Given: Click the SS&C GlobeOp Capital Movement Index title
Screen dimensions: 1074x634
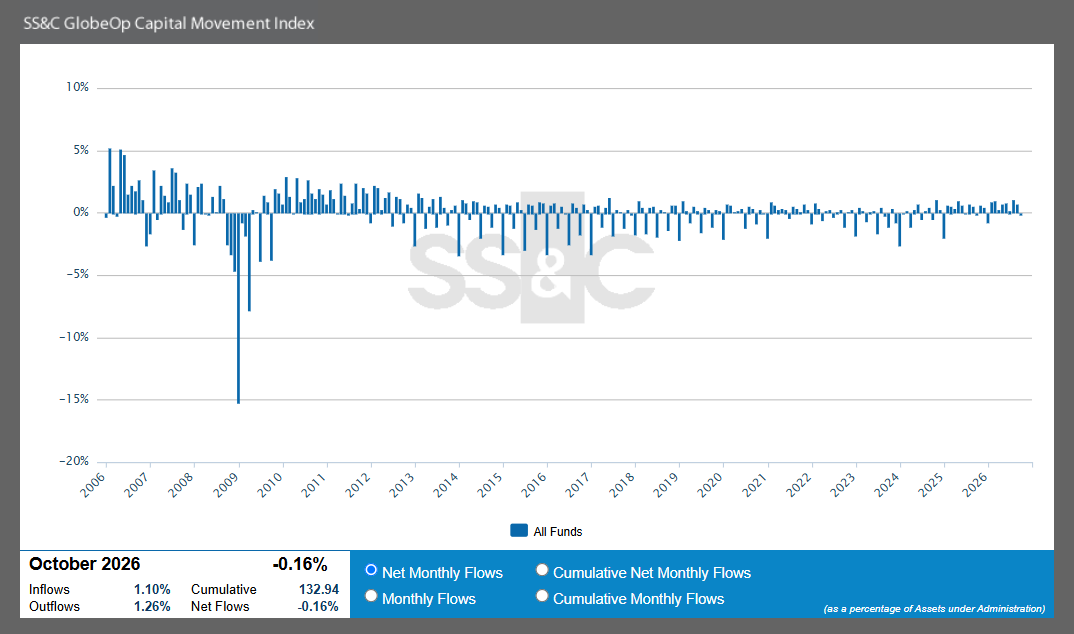Looking at the screenshot, I should pyautogui.click(x=168, y=23).
